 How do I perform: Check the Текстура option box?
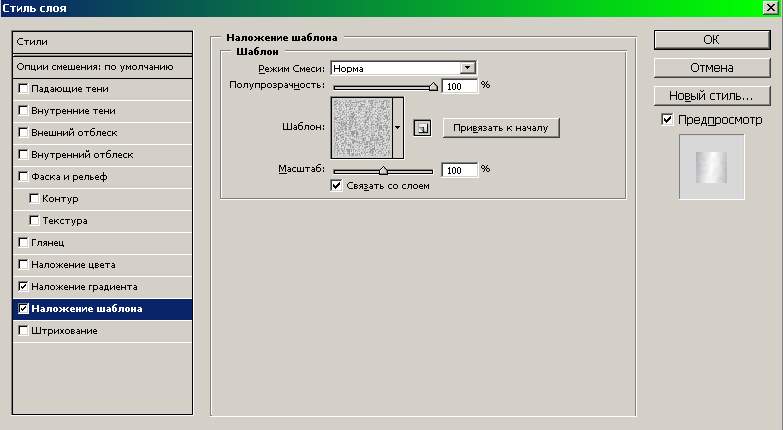pyautogui.click(x=34, y=220)
